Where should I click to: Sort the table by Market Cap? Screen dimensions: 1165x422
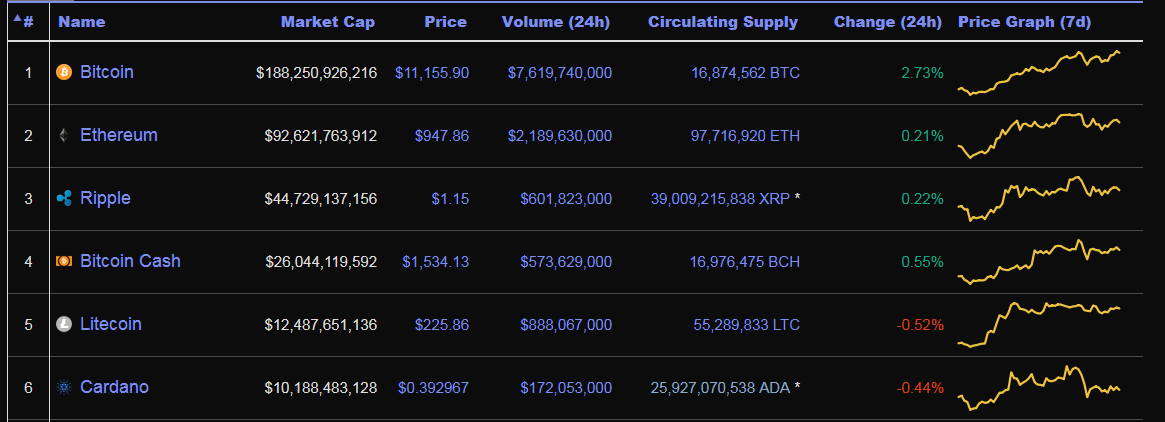(327, 22)
